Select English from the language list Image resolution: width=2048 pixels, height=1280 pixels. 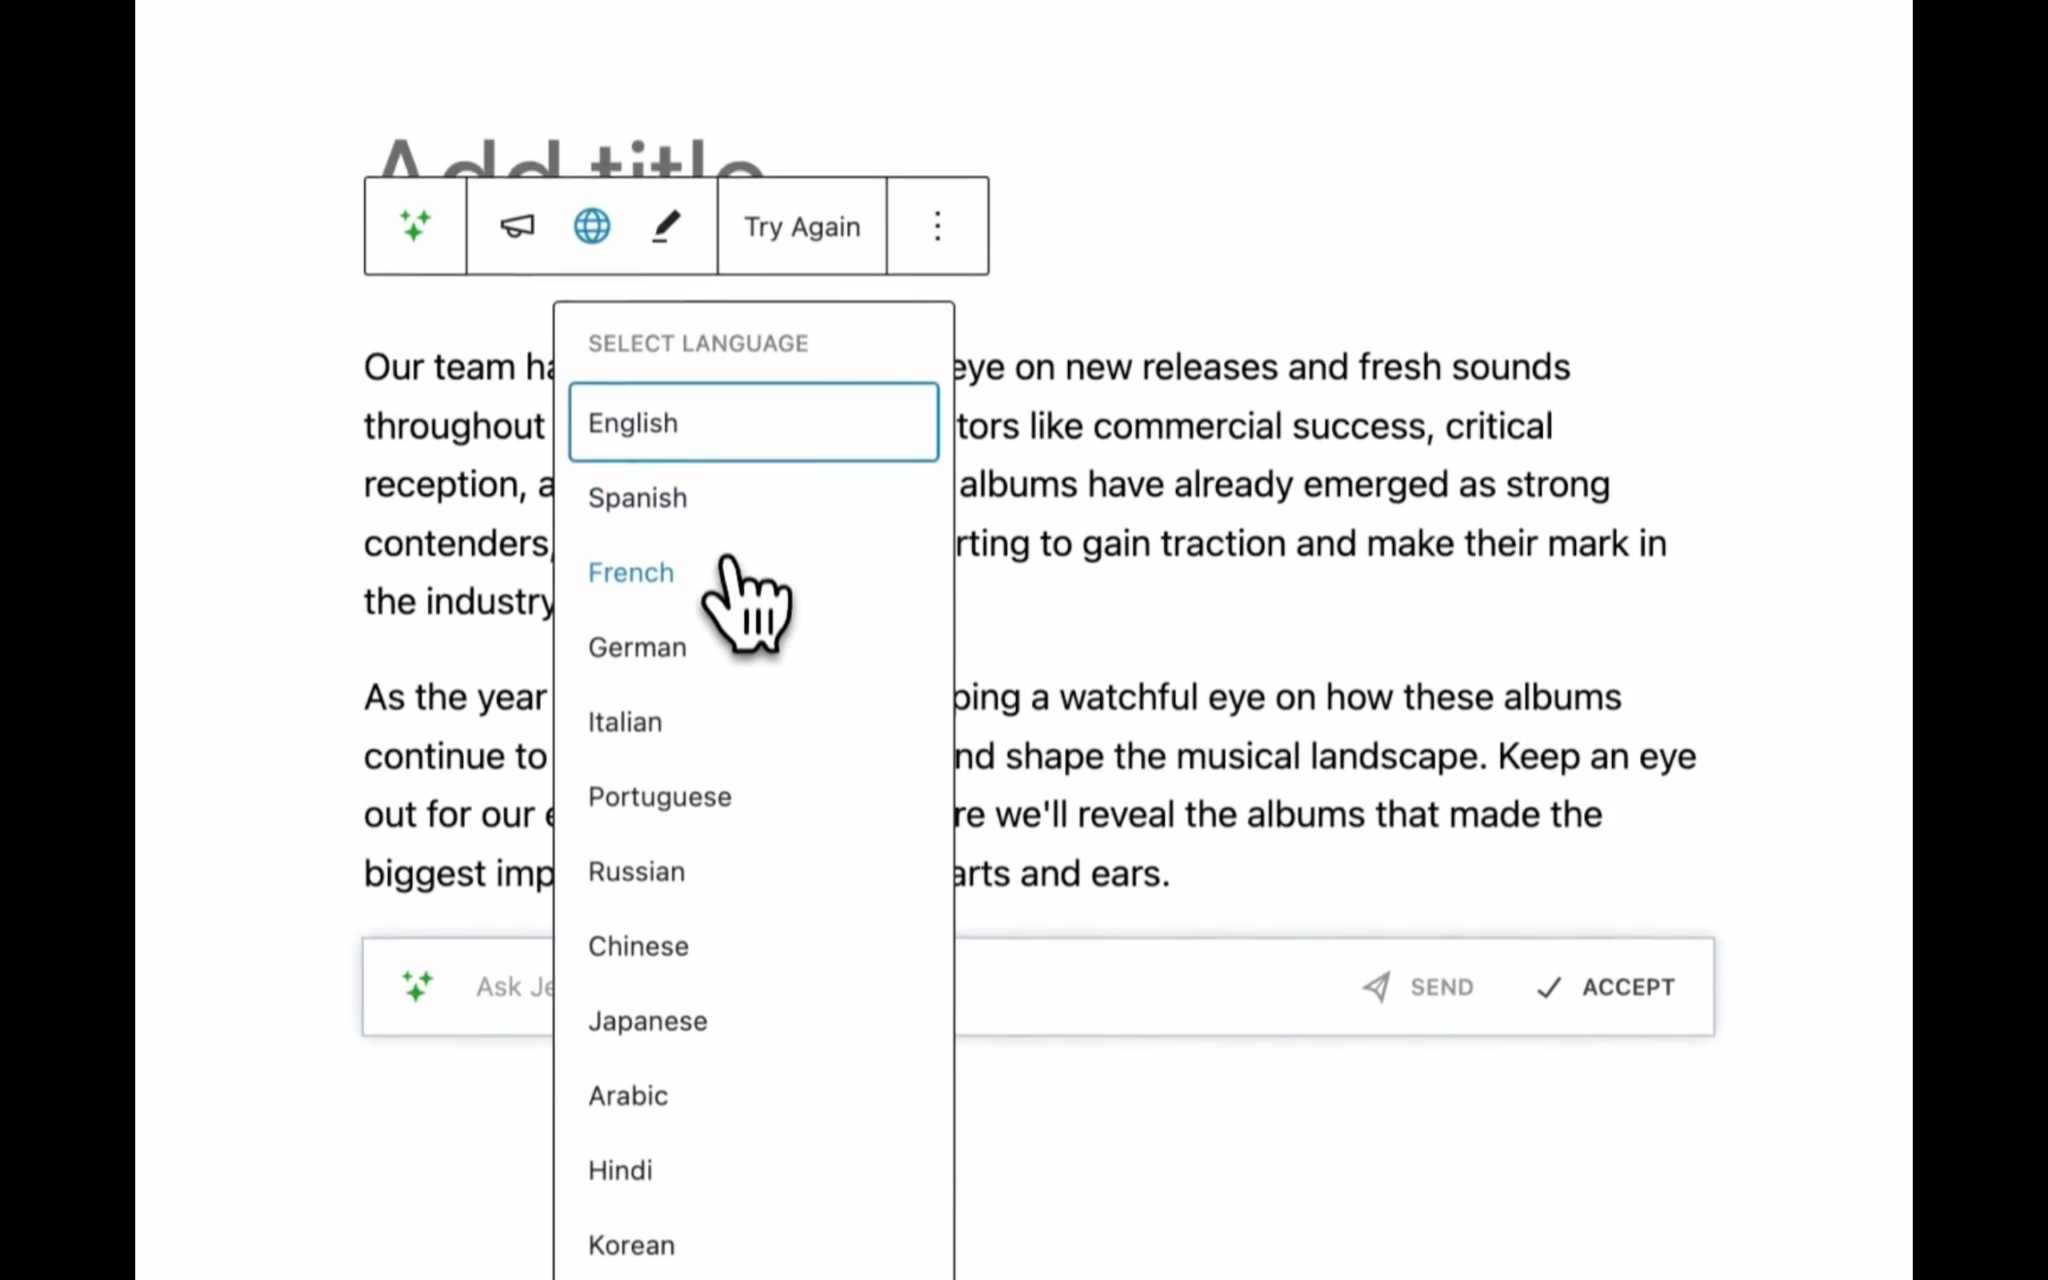point(632,422)
